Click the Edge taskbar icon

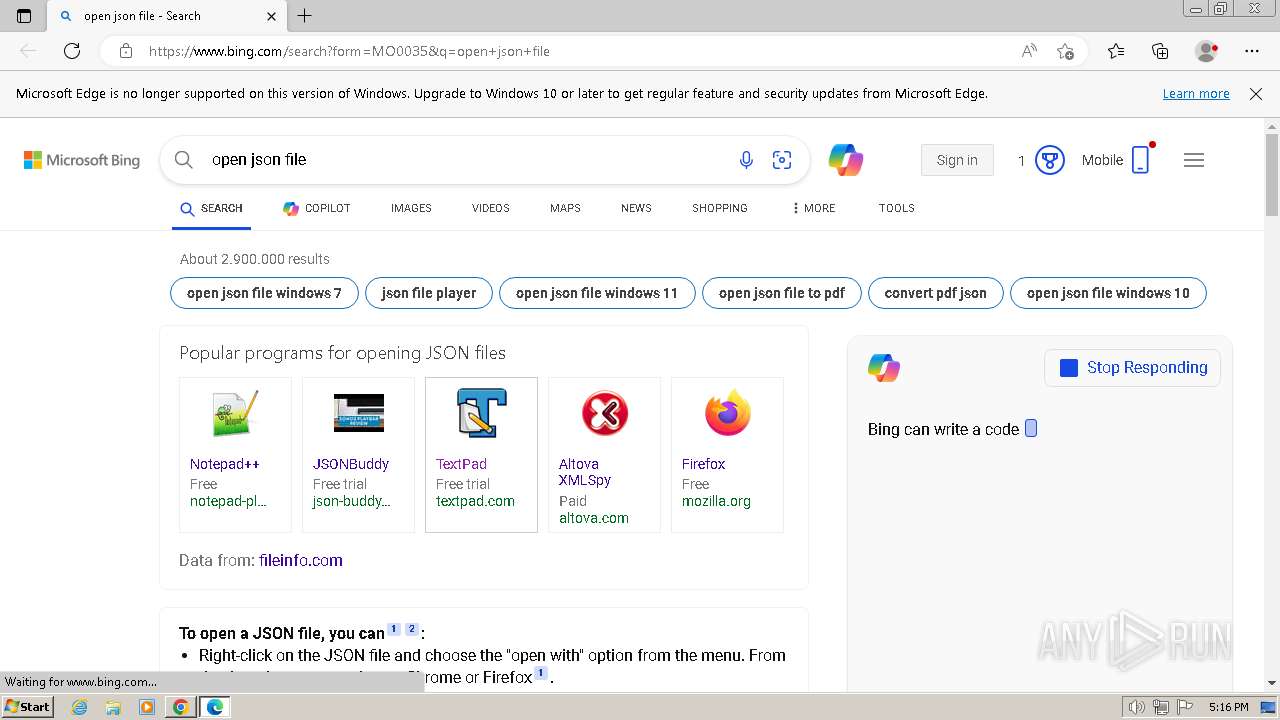(x=215, y=707)
